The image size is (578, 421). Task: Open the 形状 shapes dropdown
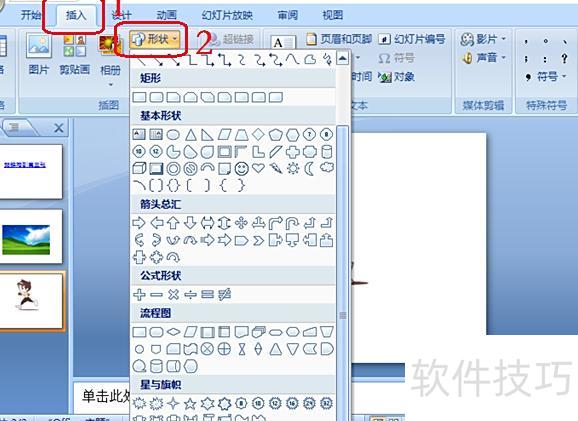click(x=155, y=39)
